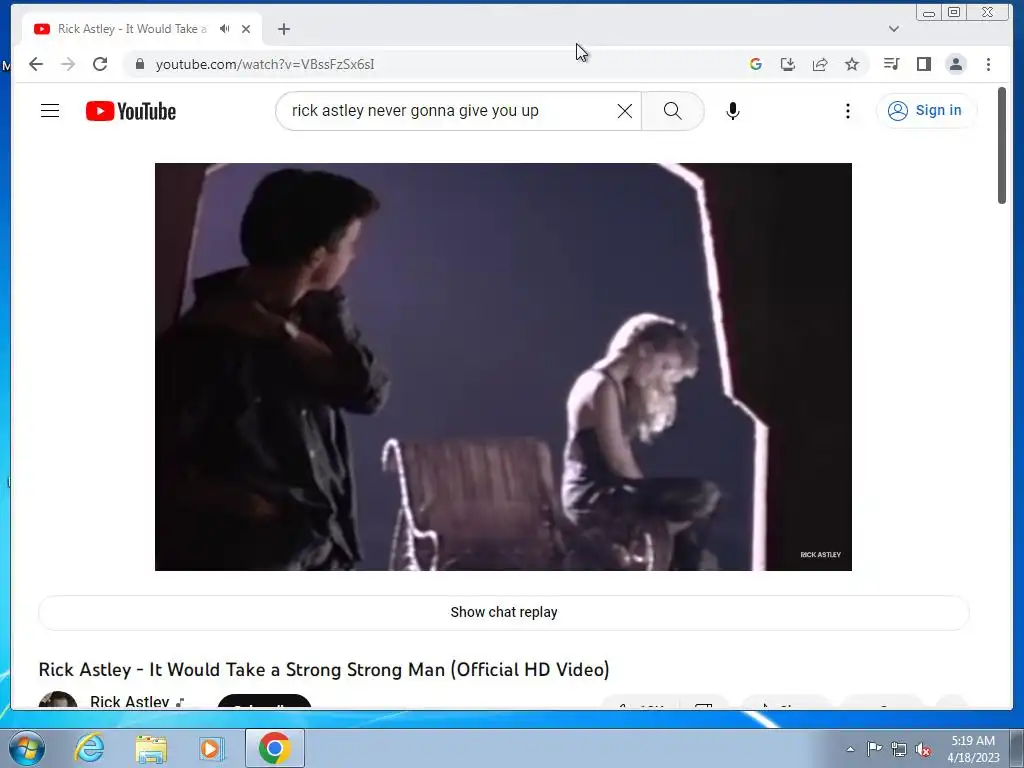Open Windows Explorer from the taskbar
The height and width of the screenshot is (768, 1024).
[151, 748]
